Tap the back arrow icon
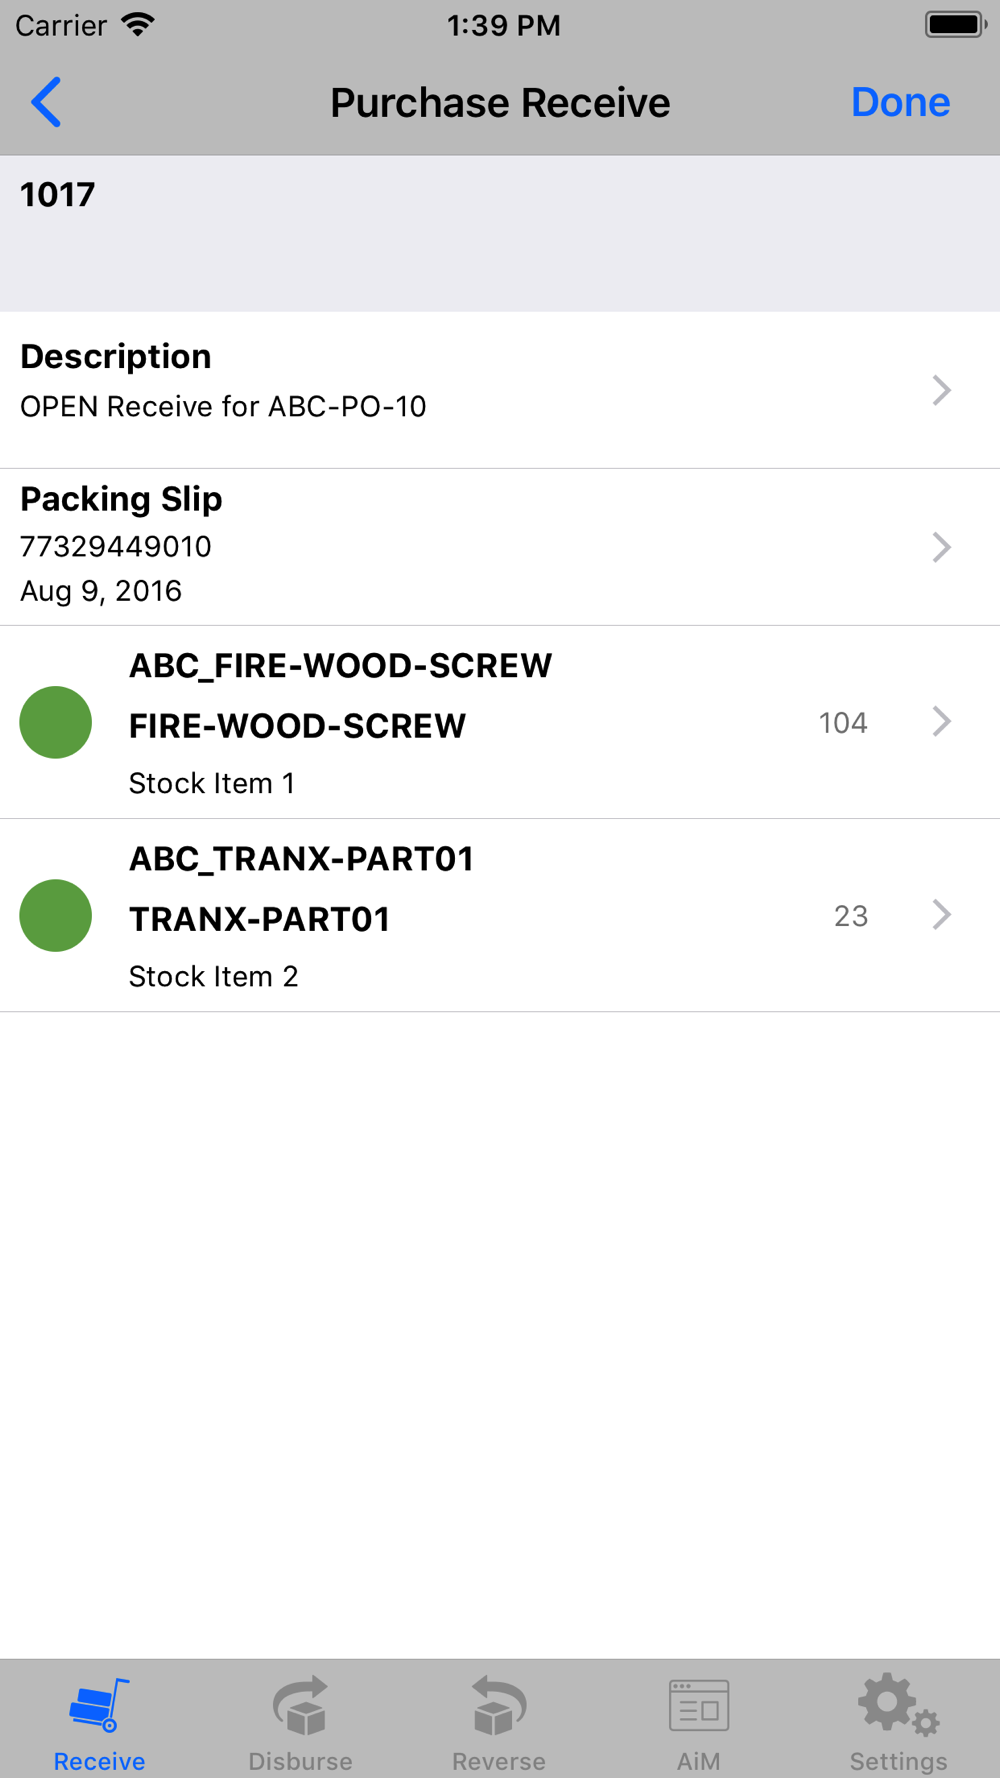This screenshot has height=1778, width=1000. (46, 102)
